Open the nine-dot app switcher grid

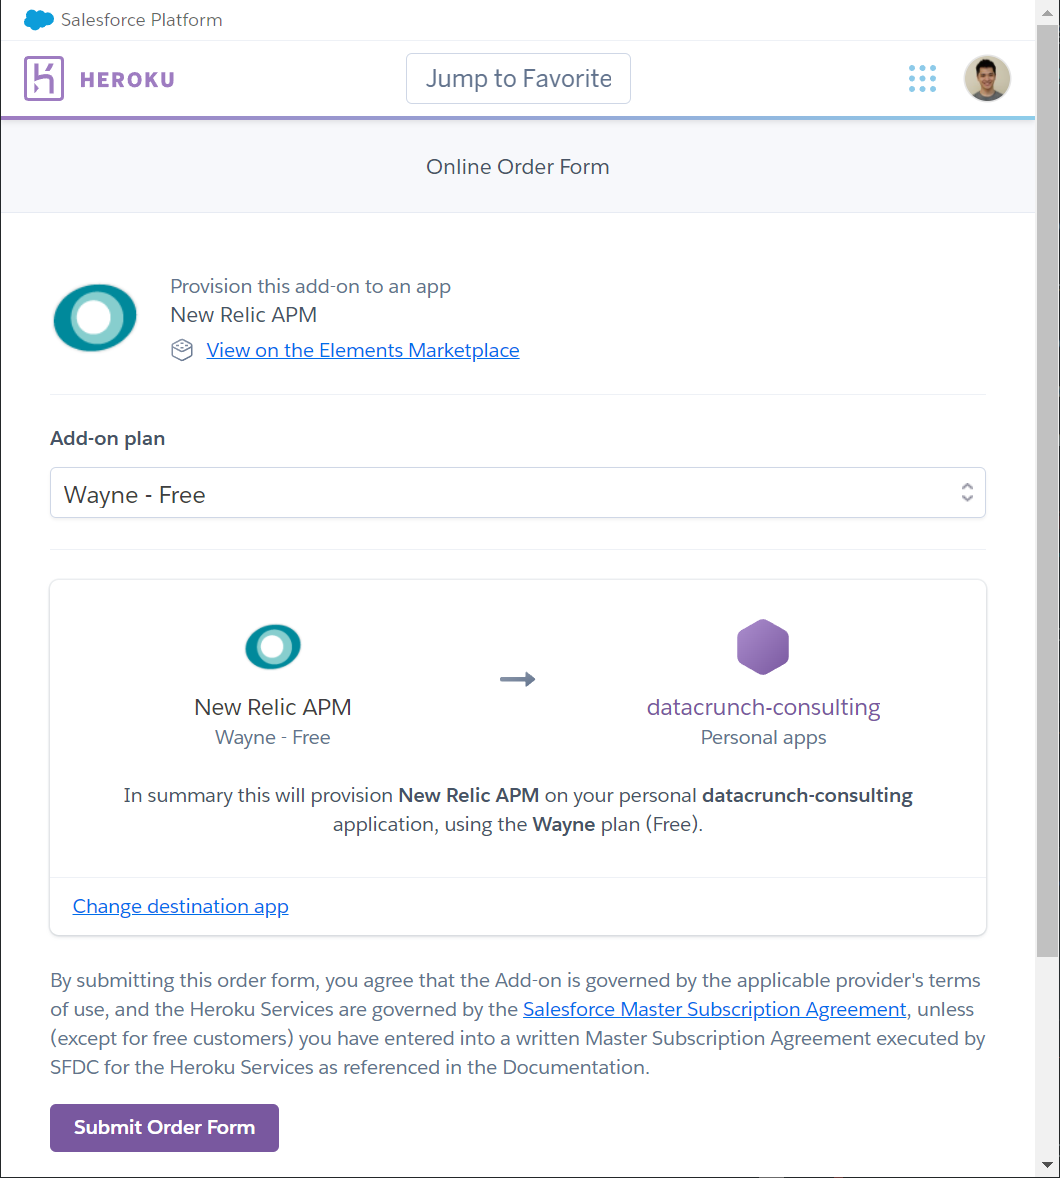[922, 78]
